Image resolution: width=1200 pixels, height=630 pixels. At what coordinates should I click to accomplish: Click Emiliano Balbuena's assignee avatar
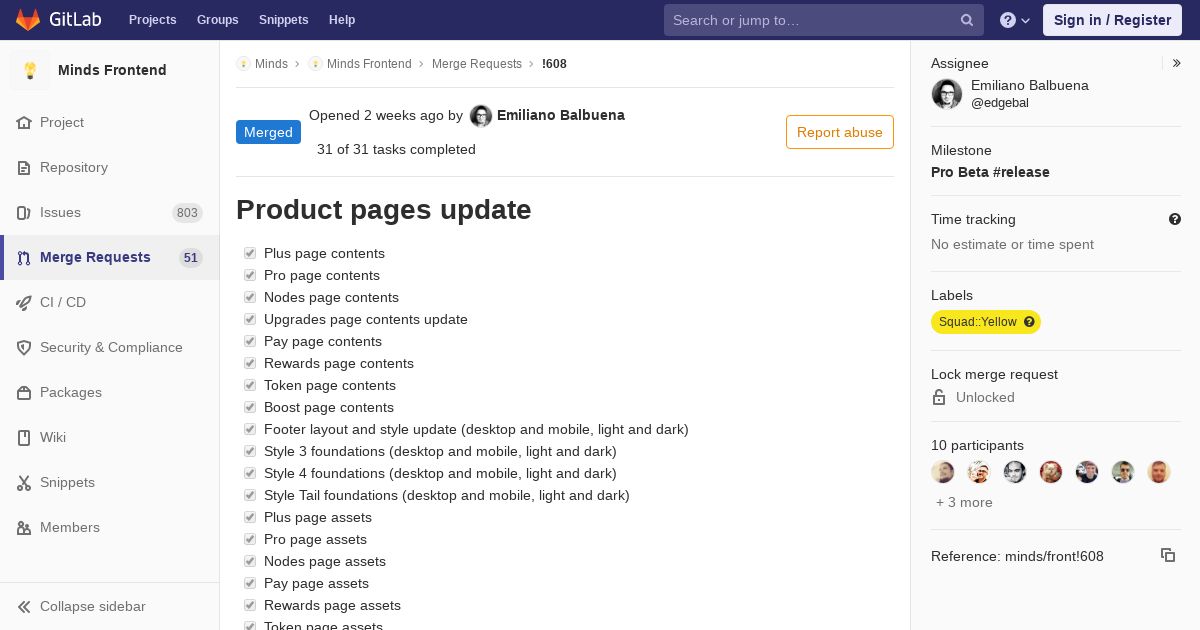pyautogui.click(x=947, y=94)
